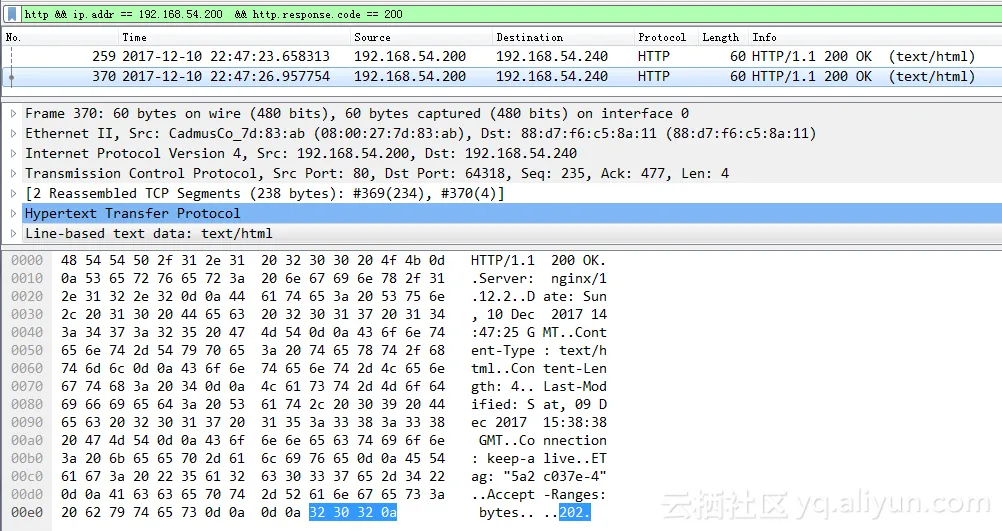Click Info cell of packet 370

863,76
